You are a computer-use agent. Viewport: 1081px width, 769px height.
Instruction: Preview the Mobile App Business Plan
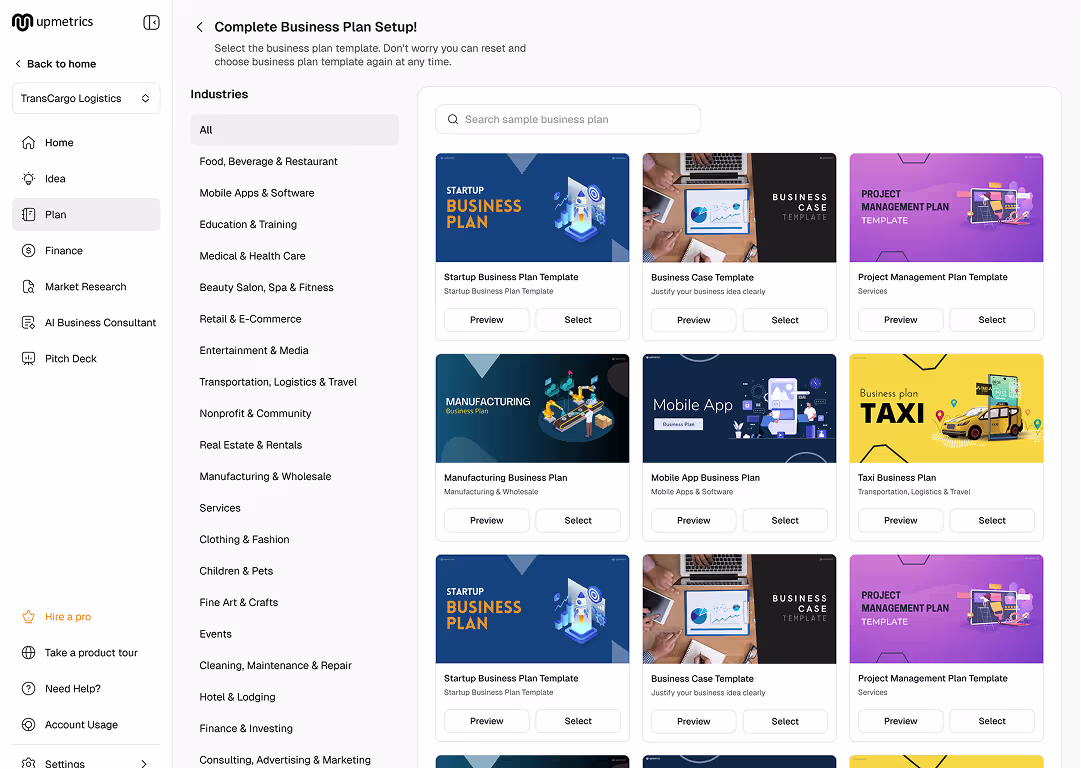pyautogui.click(x=694, y=521)
